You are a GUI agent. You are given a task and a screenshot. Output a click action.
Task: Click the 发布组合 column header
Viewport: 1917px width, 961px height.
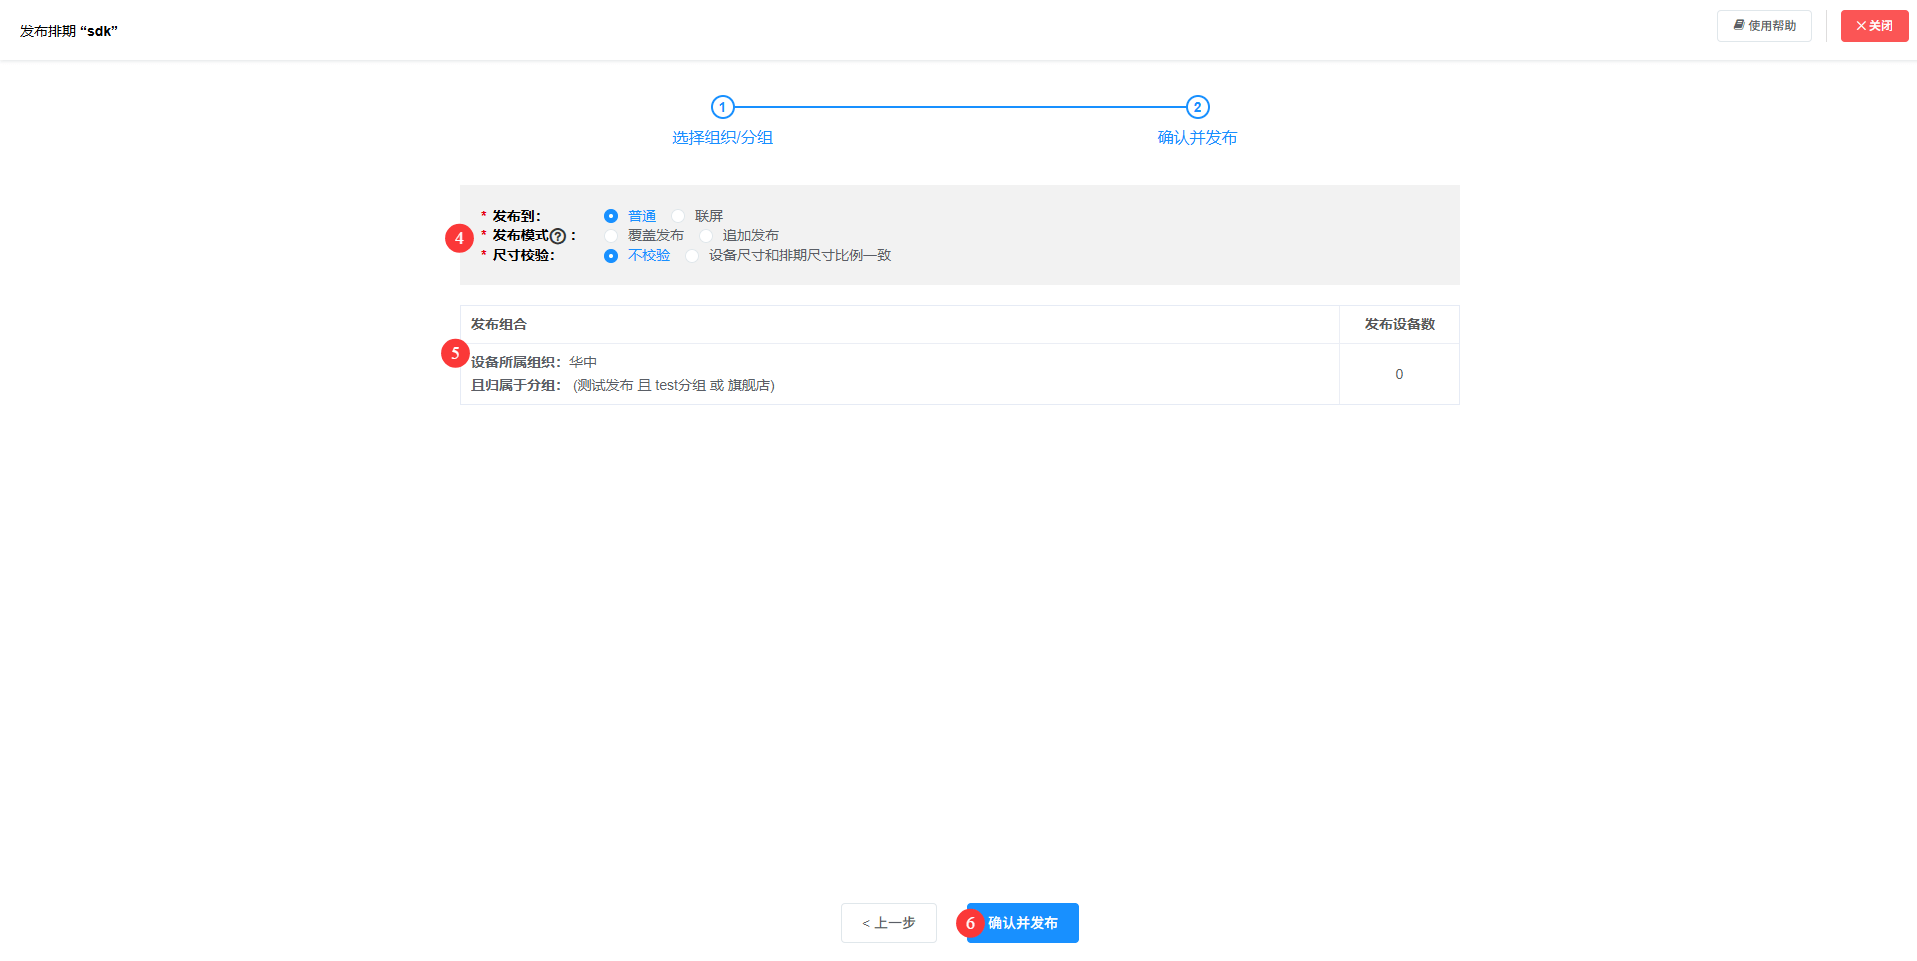499,324
